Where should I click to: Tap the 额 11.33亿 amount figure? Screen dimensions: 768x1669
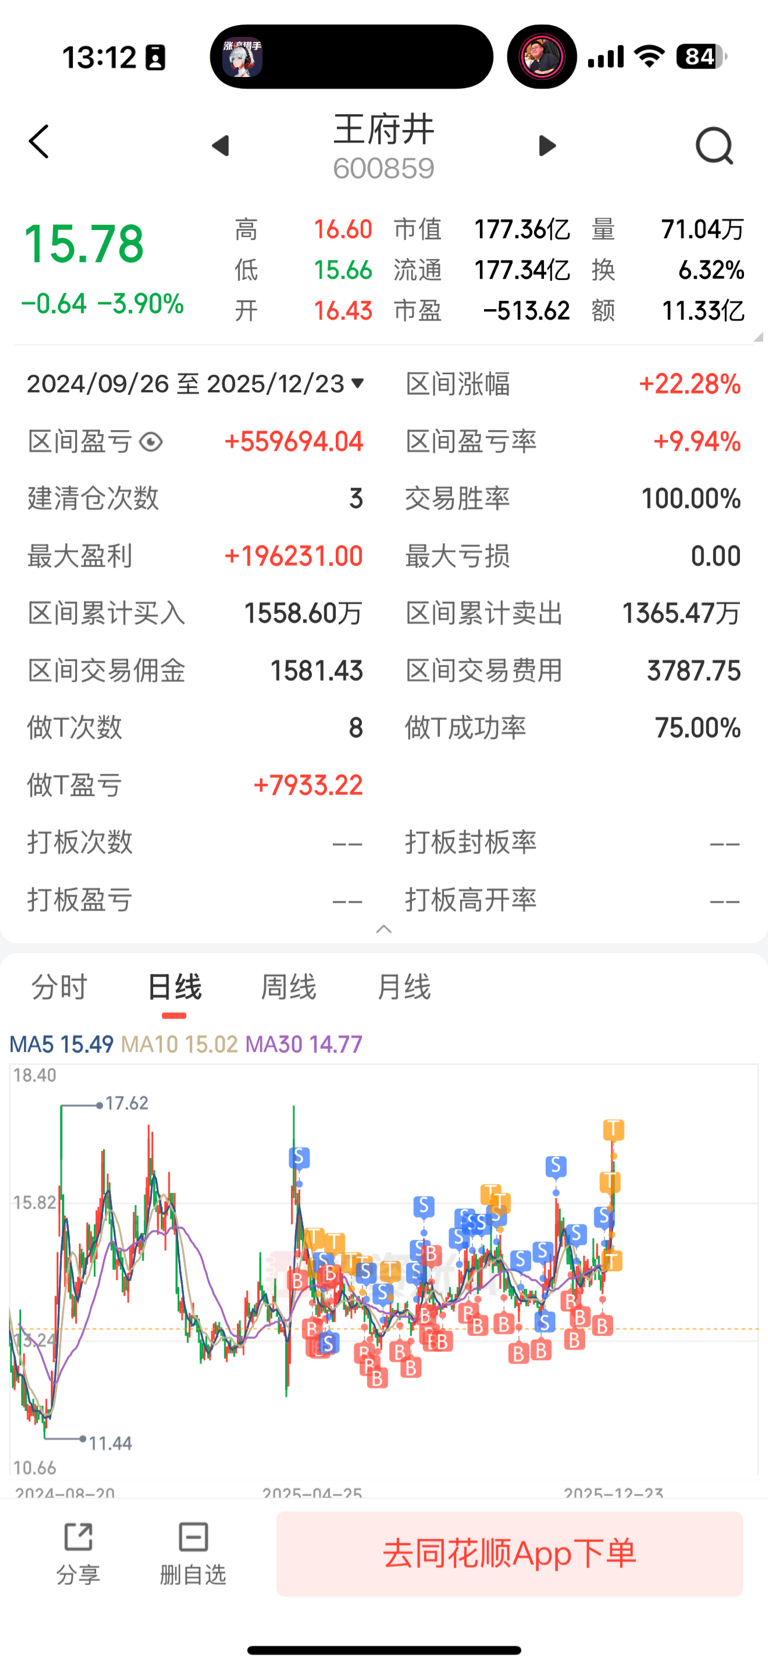[703, 311]
